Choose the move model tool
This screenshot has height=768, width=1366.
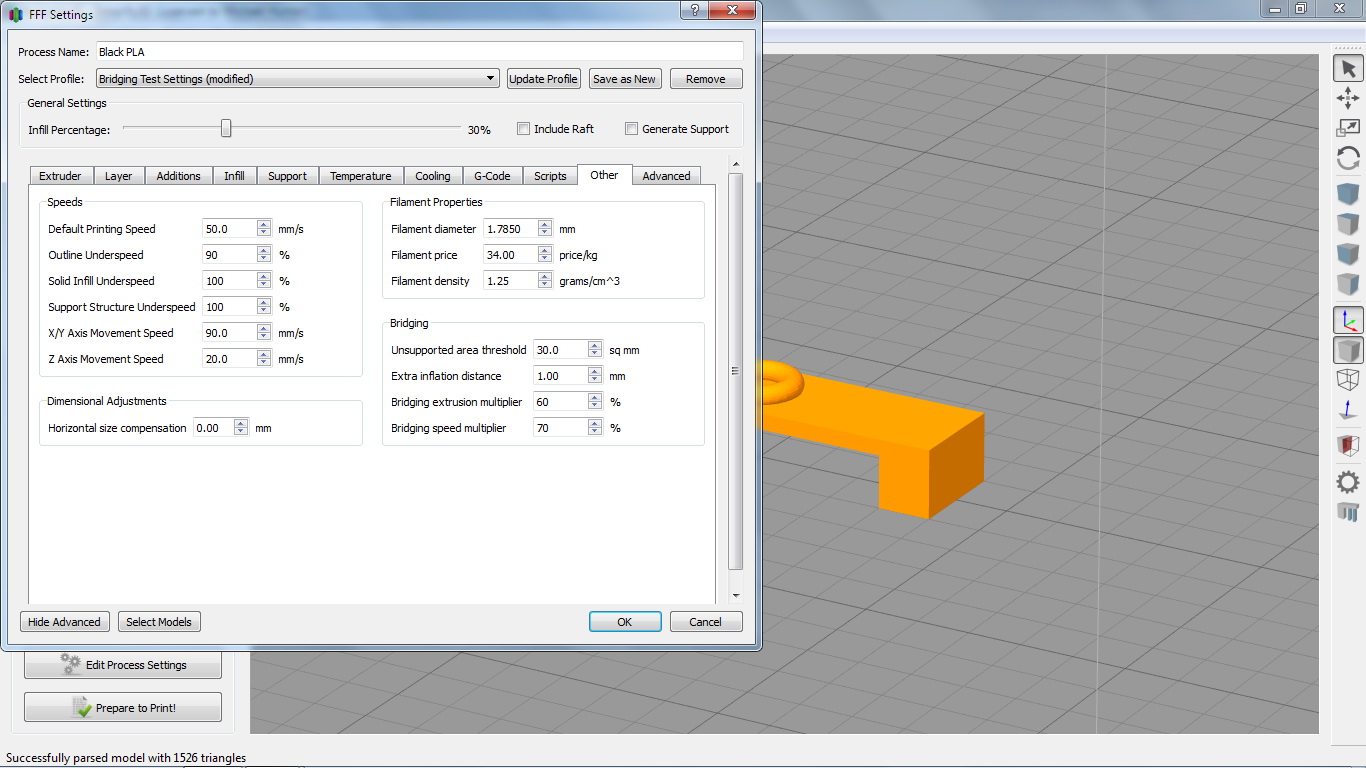point(1348,98)
